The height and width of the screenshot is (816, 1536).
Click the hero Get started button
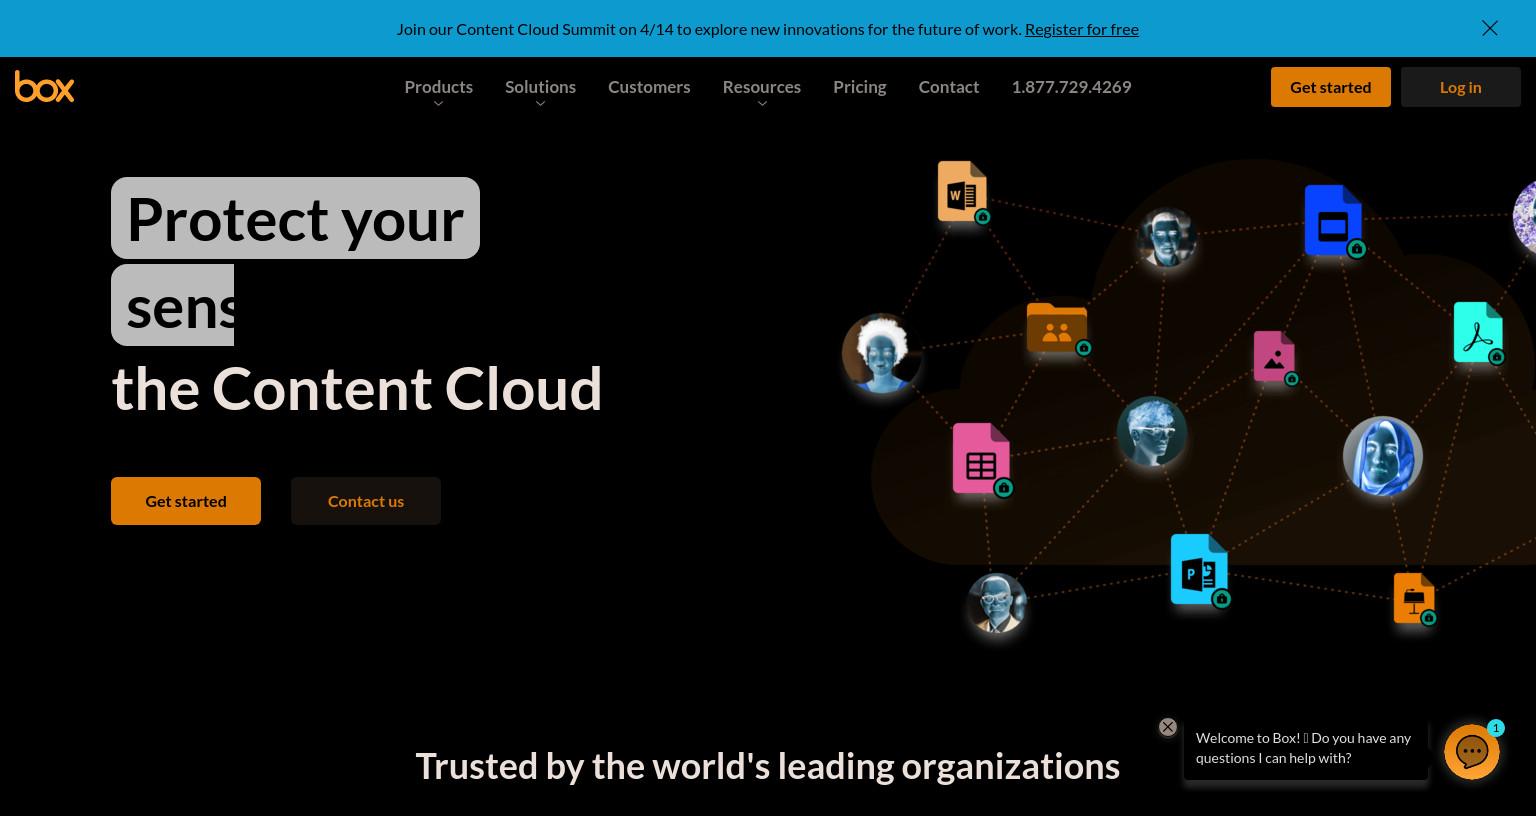pos(186,501)
